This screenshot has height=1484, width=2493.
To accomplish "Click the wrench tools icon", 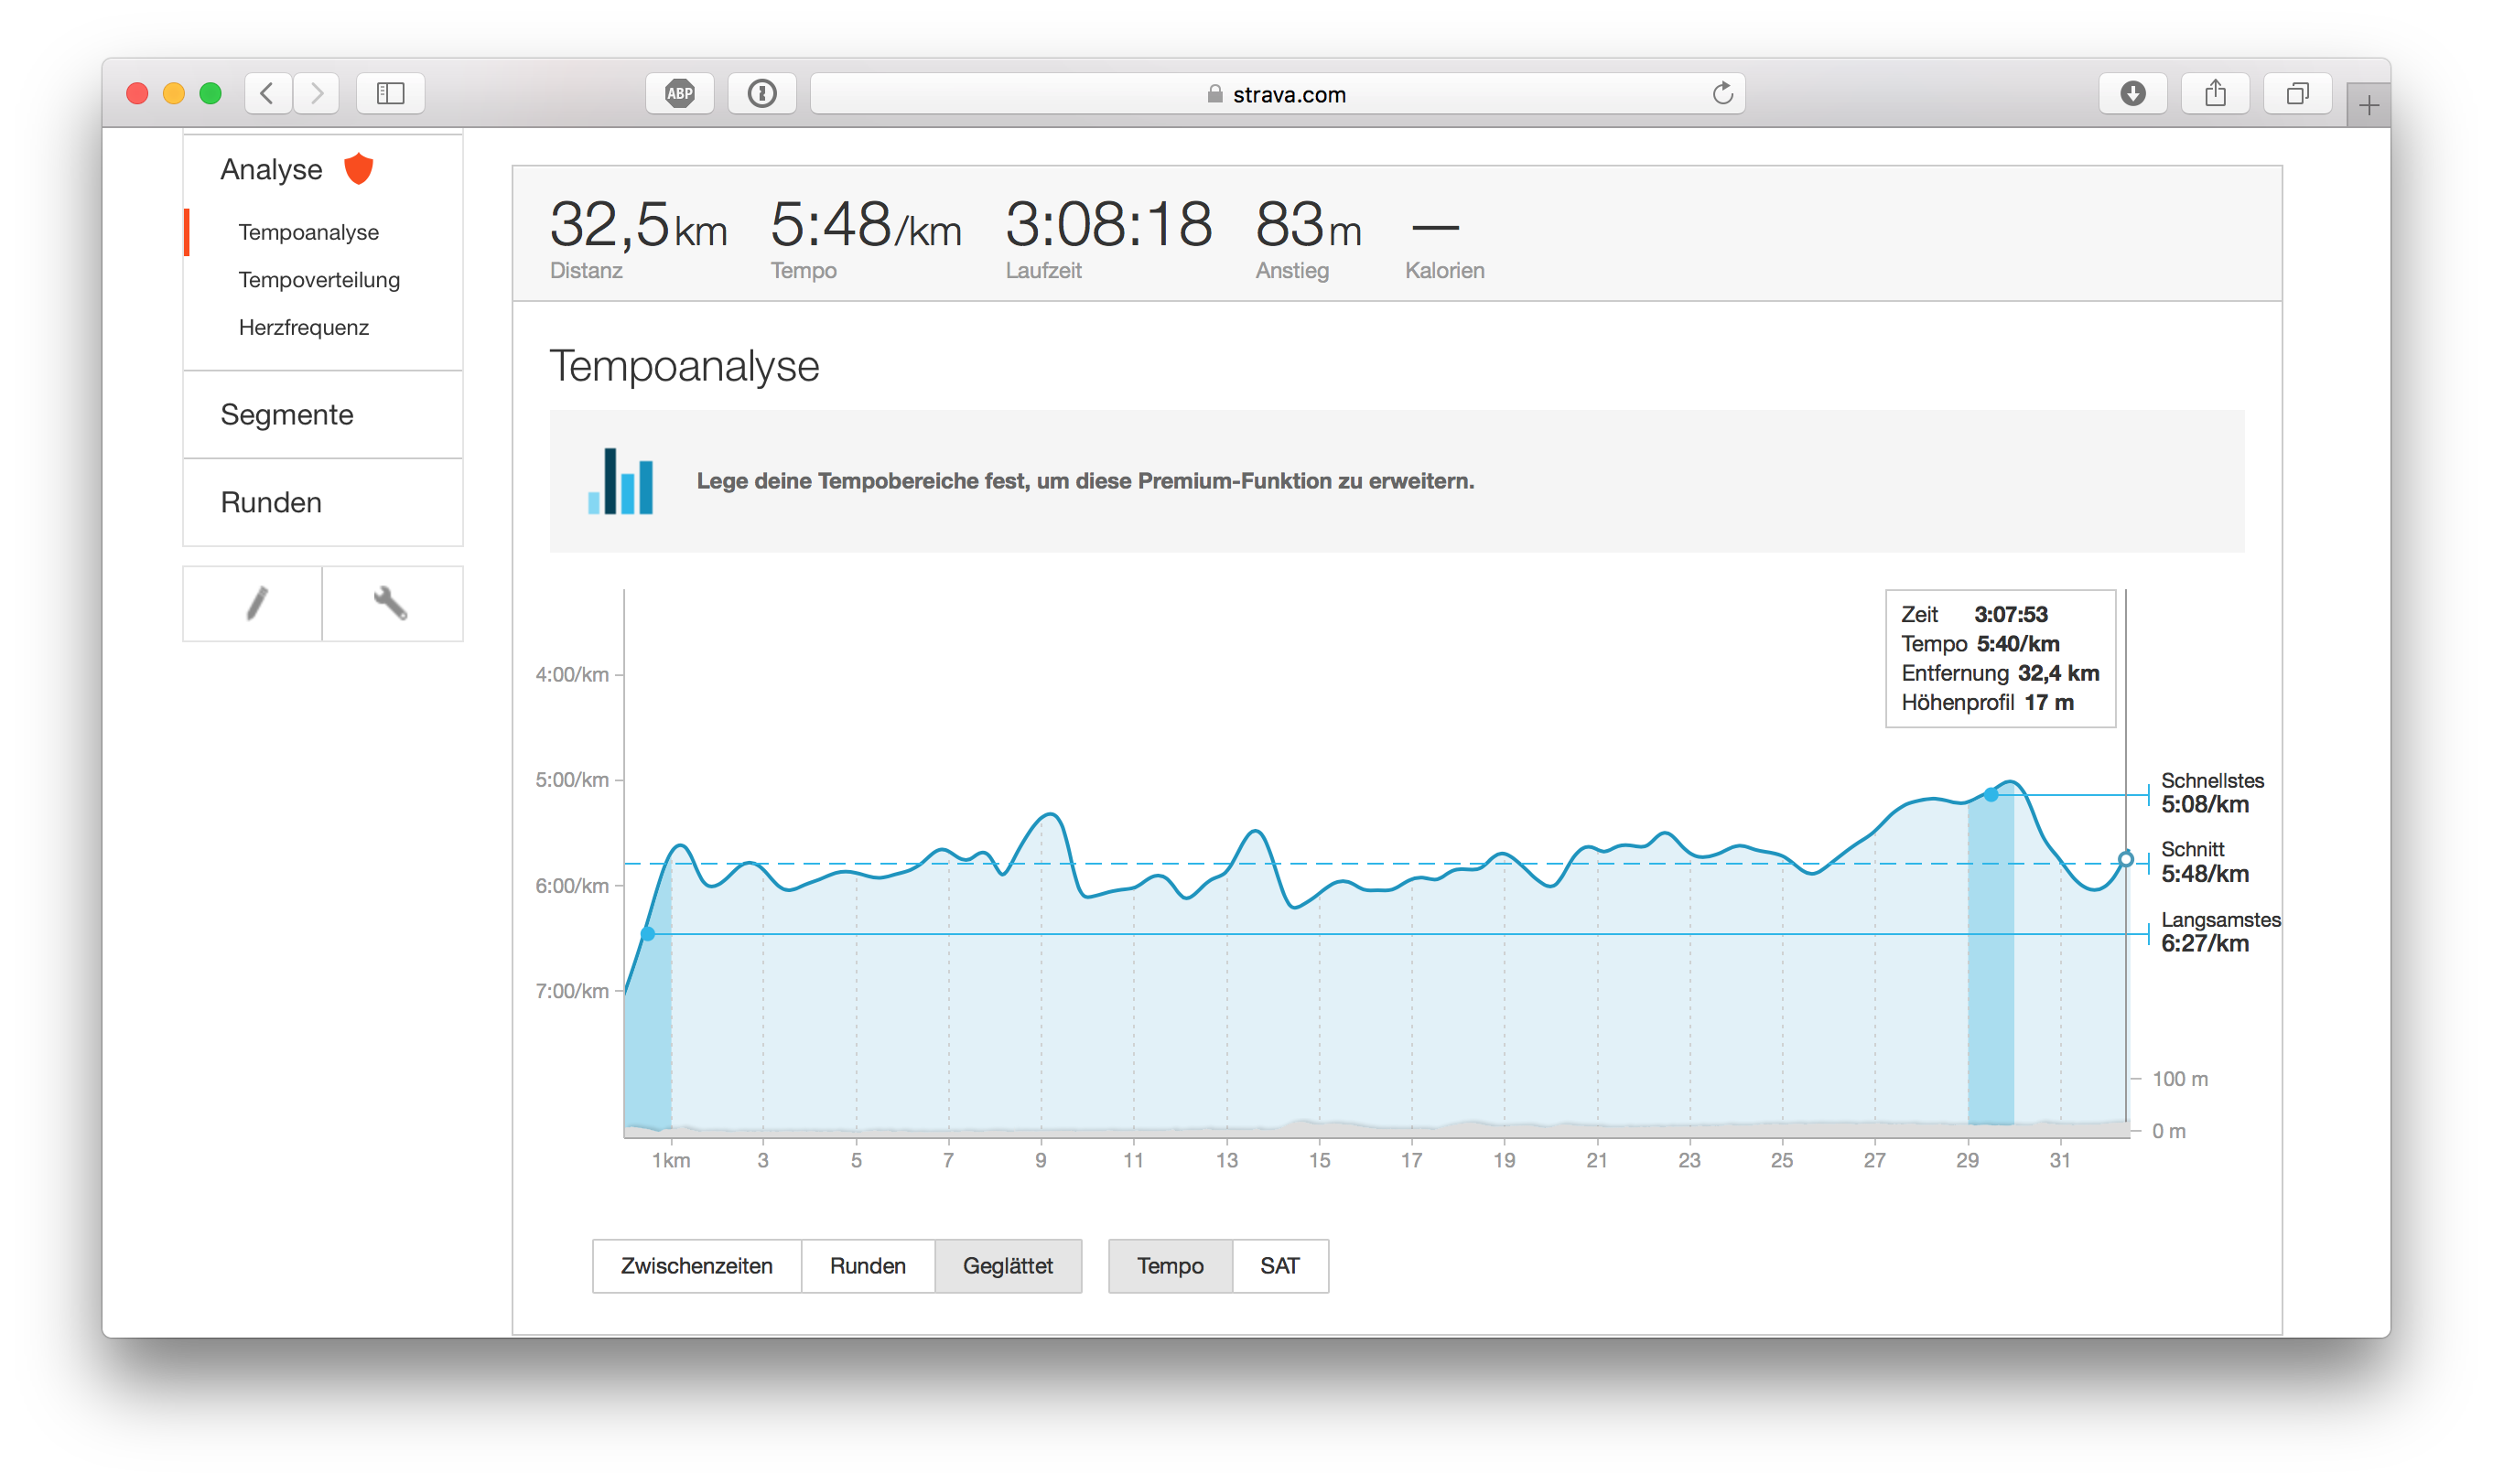I will [390, 603].
